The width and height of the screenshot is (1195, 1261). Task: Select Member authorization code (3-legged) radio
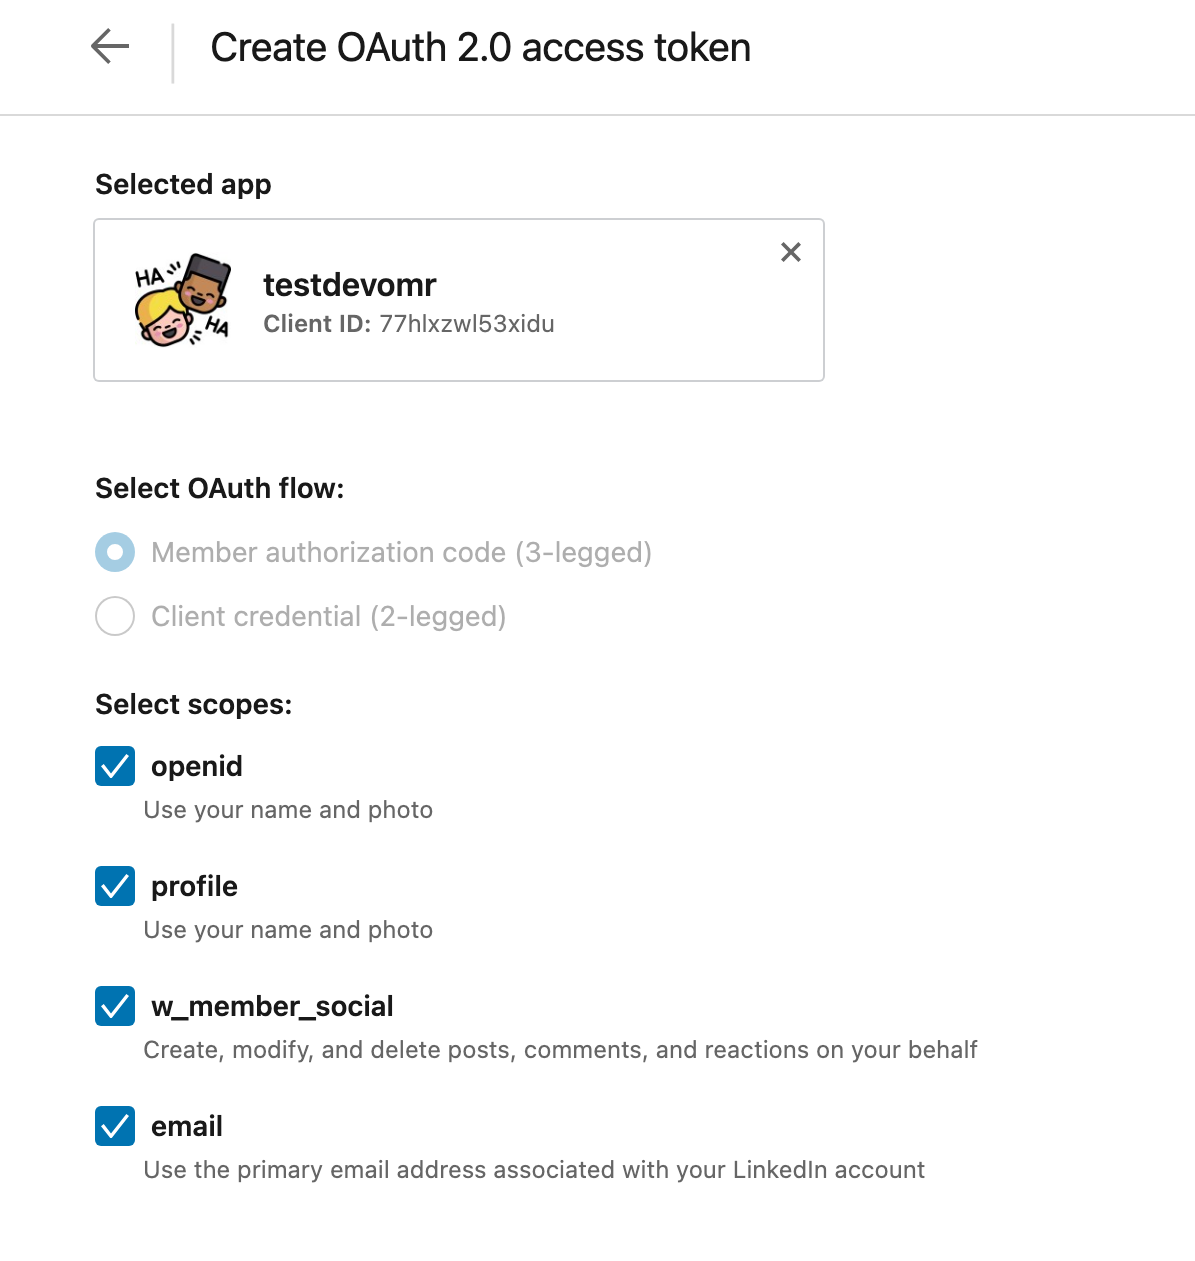(x=115, y=552)
